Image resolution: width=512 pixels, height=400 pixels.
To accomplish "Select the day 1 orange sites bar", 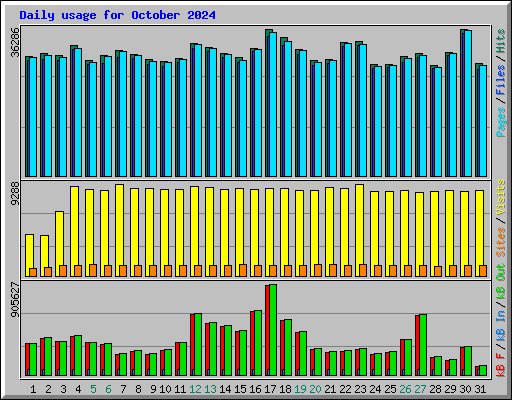I will pyautogui.click(x=33, y=272).
